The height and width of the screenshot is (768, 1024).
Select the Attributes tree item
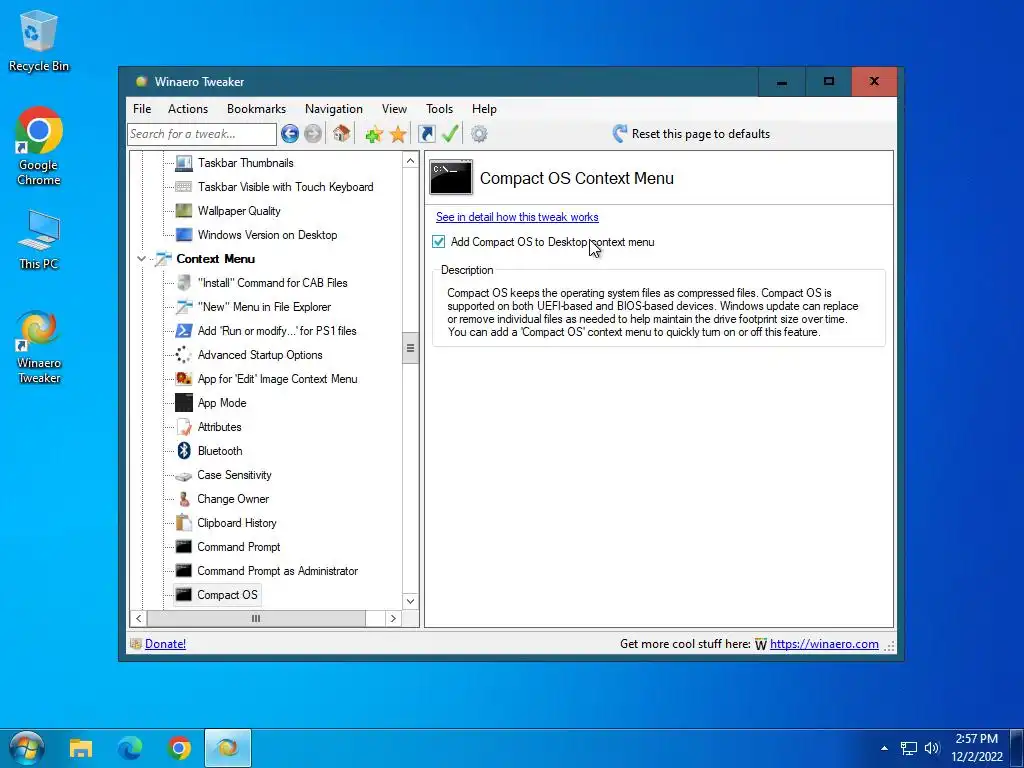pos(219,427)
